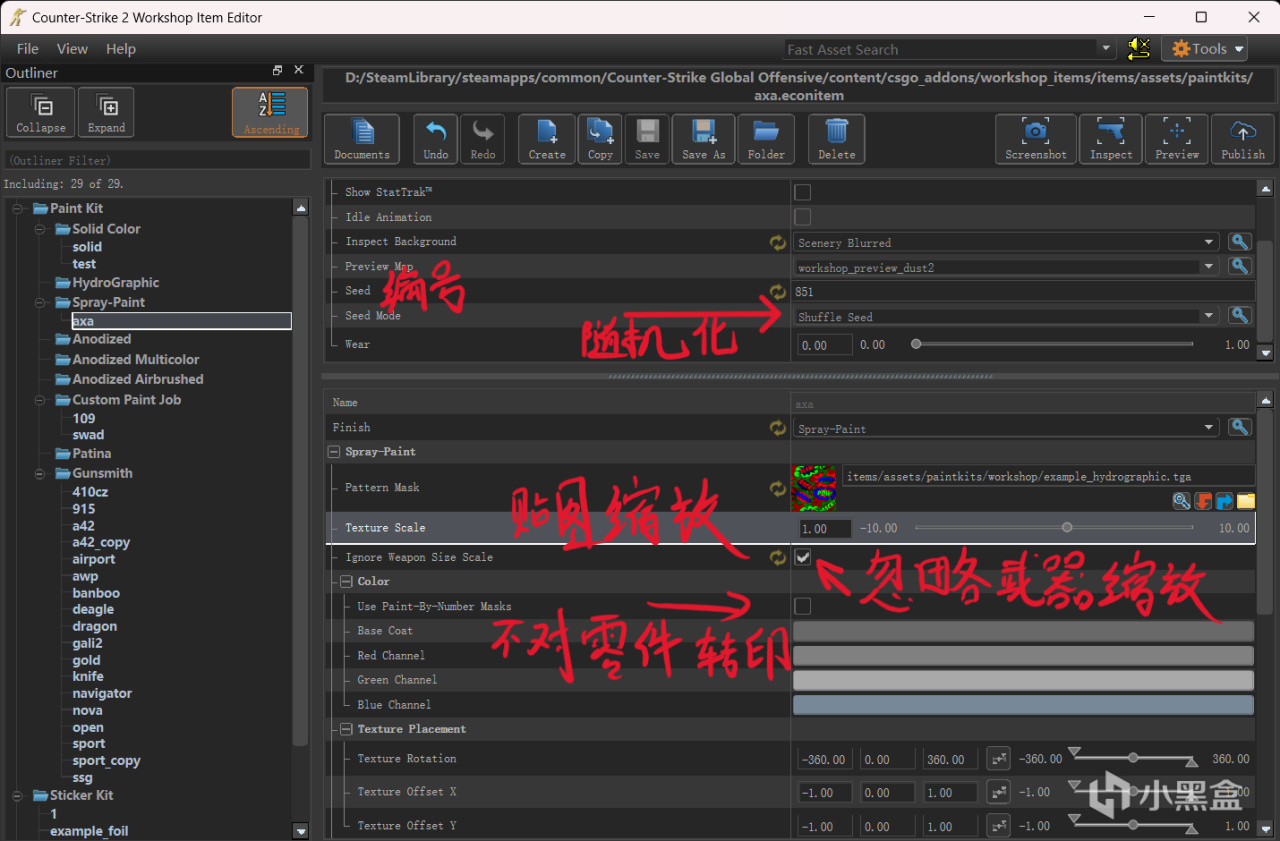
Task: Select the Sticker Kit tree node
Action: tap(81, 795)
